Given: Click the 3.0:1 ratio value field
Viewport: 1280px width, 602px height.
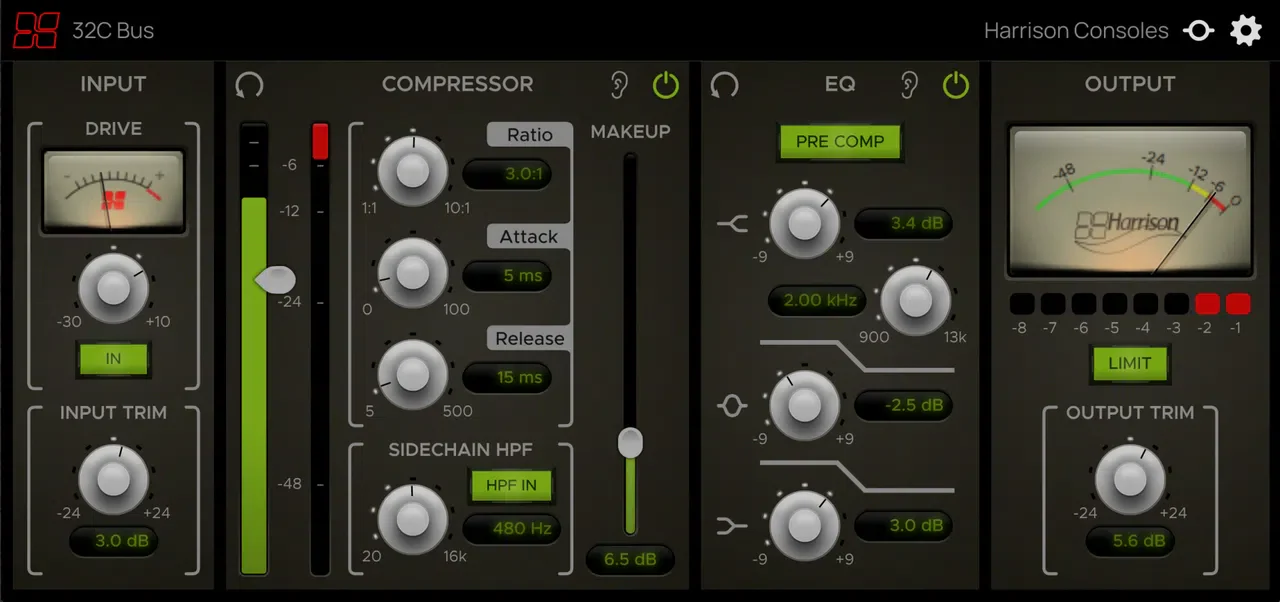Looking at the screenshot, I should click(507, 173).
